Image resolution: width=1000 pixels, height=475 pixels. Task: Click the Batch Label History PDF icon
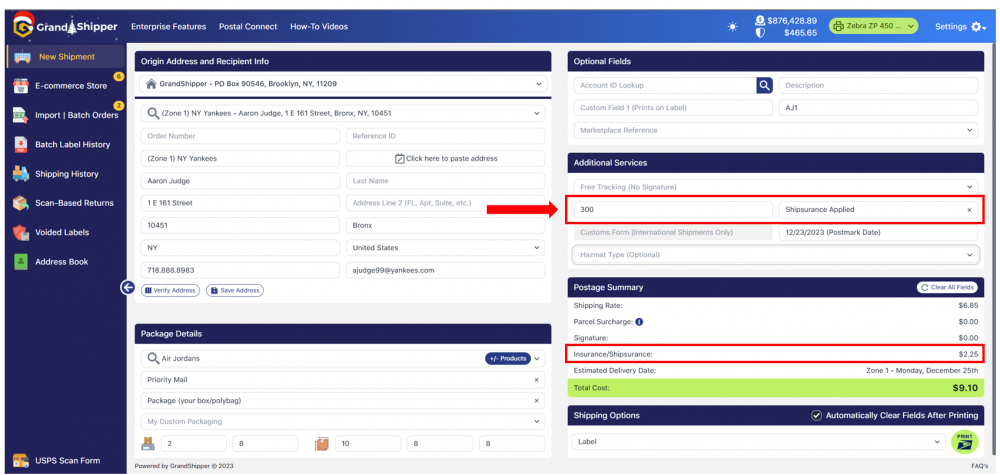pyautogui.click(x=21, y=145)
